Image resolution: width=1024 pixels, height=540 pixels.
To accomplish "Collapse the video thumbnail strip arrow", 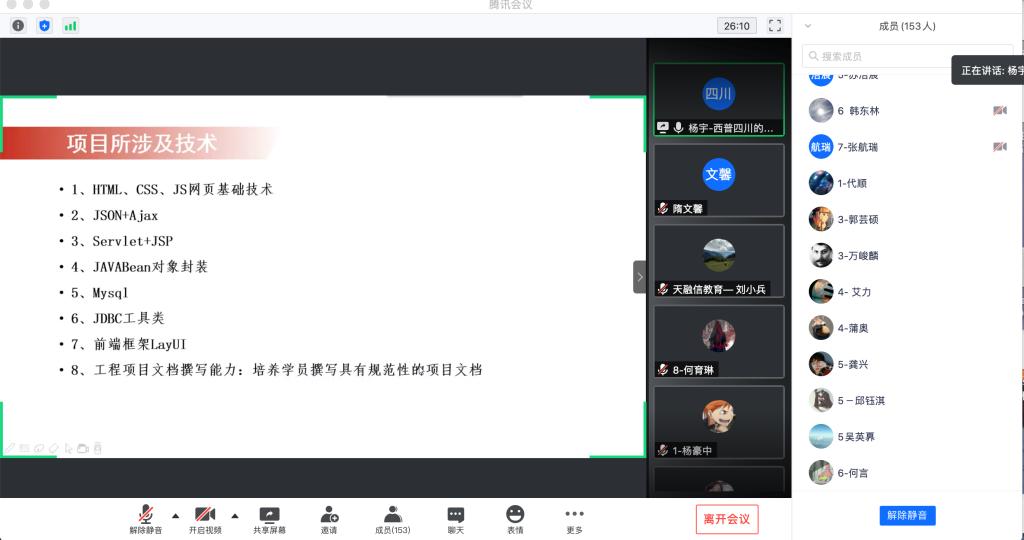I will [640, 277].
